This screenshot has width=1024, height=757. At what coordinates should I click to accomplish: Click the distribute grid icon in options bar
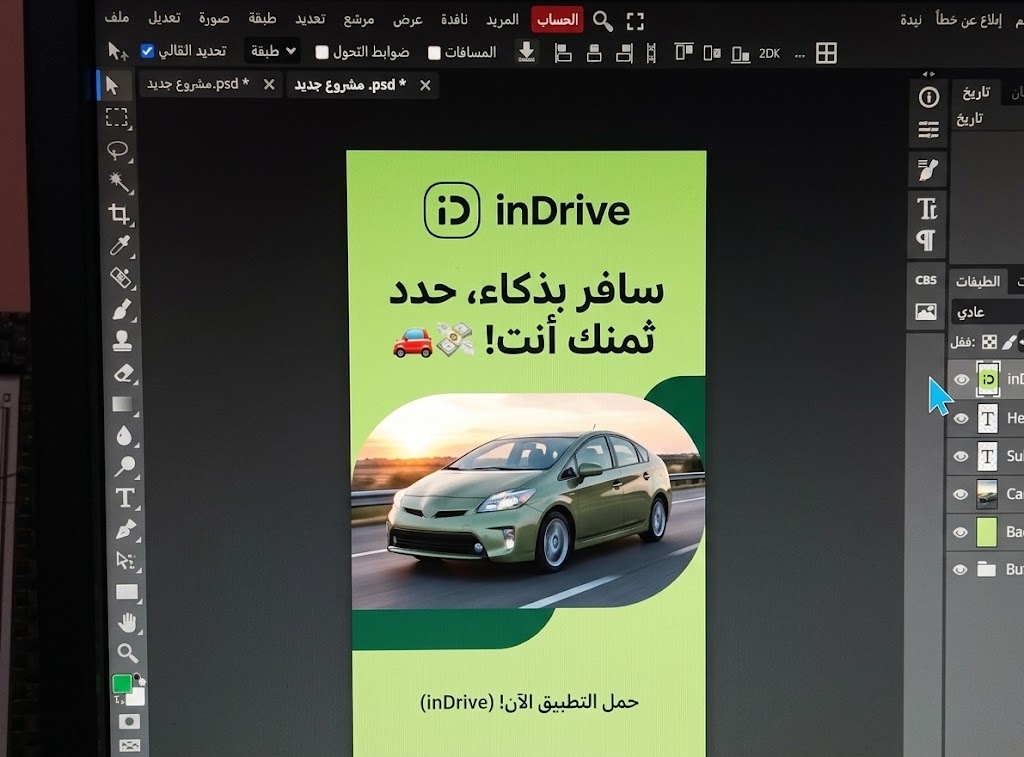point(826,53)
